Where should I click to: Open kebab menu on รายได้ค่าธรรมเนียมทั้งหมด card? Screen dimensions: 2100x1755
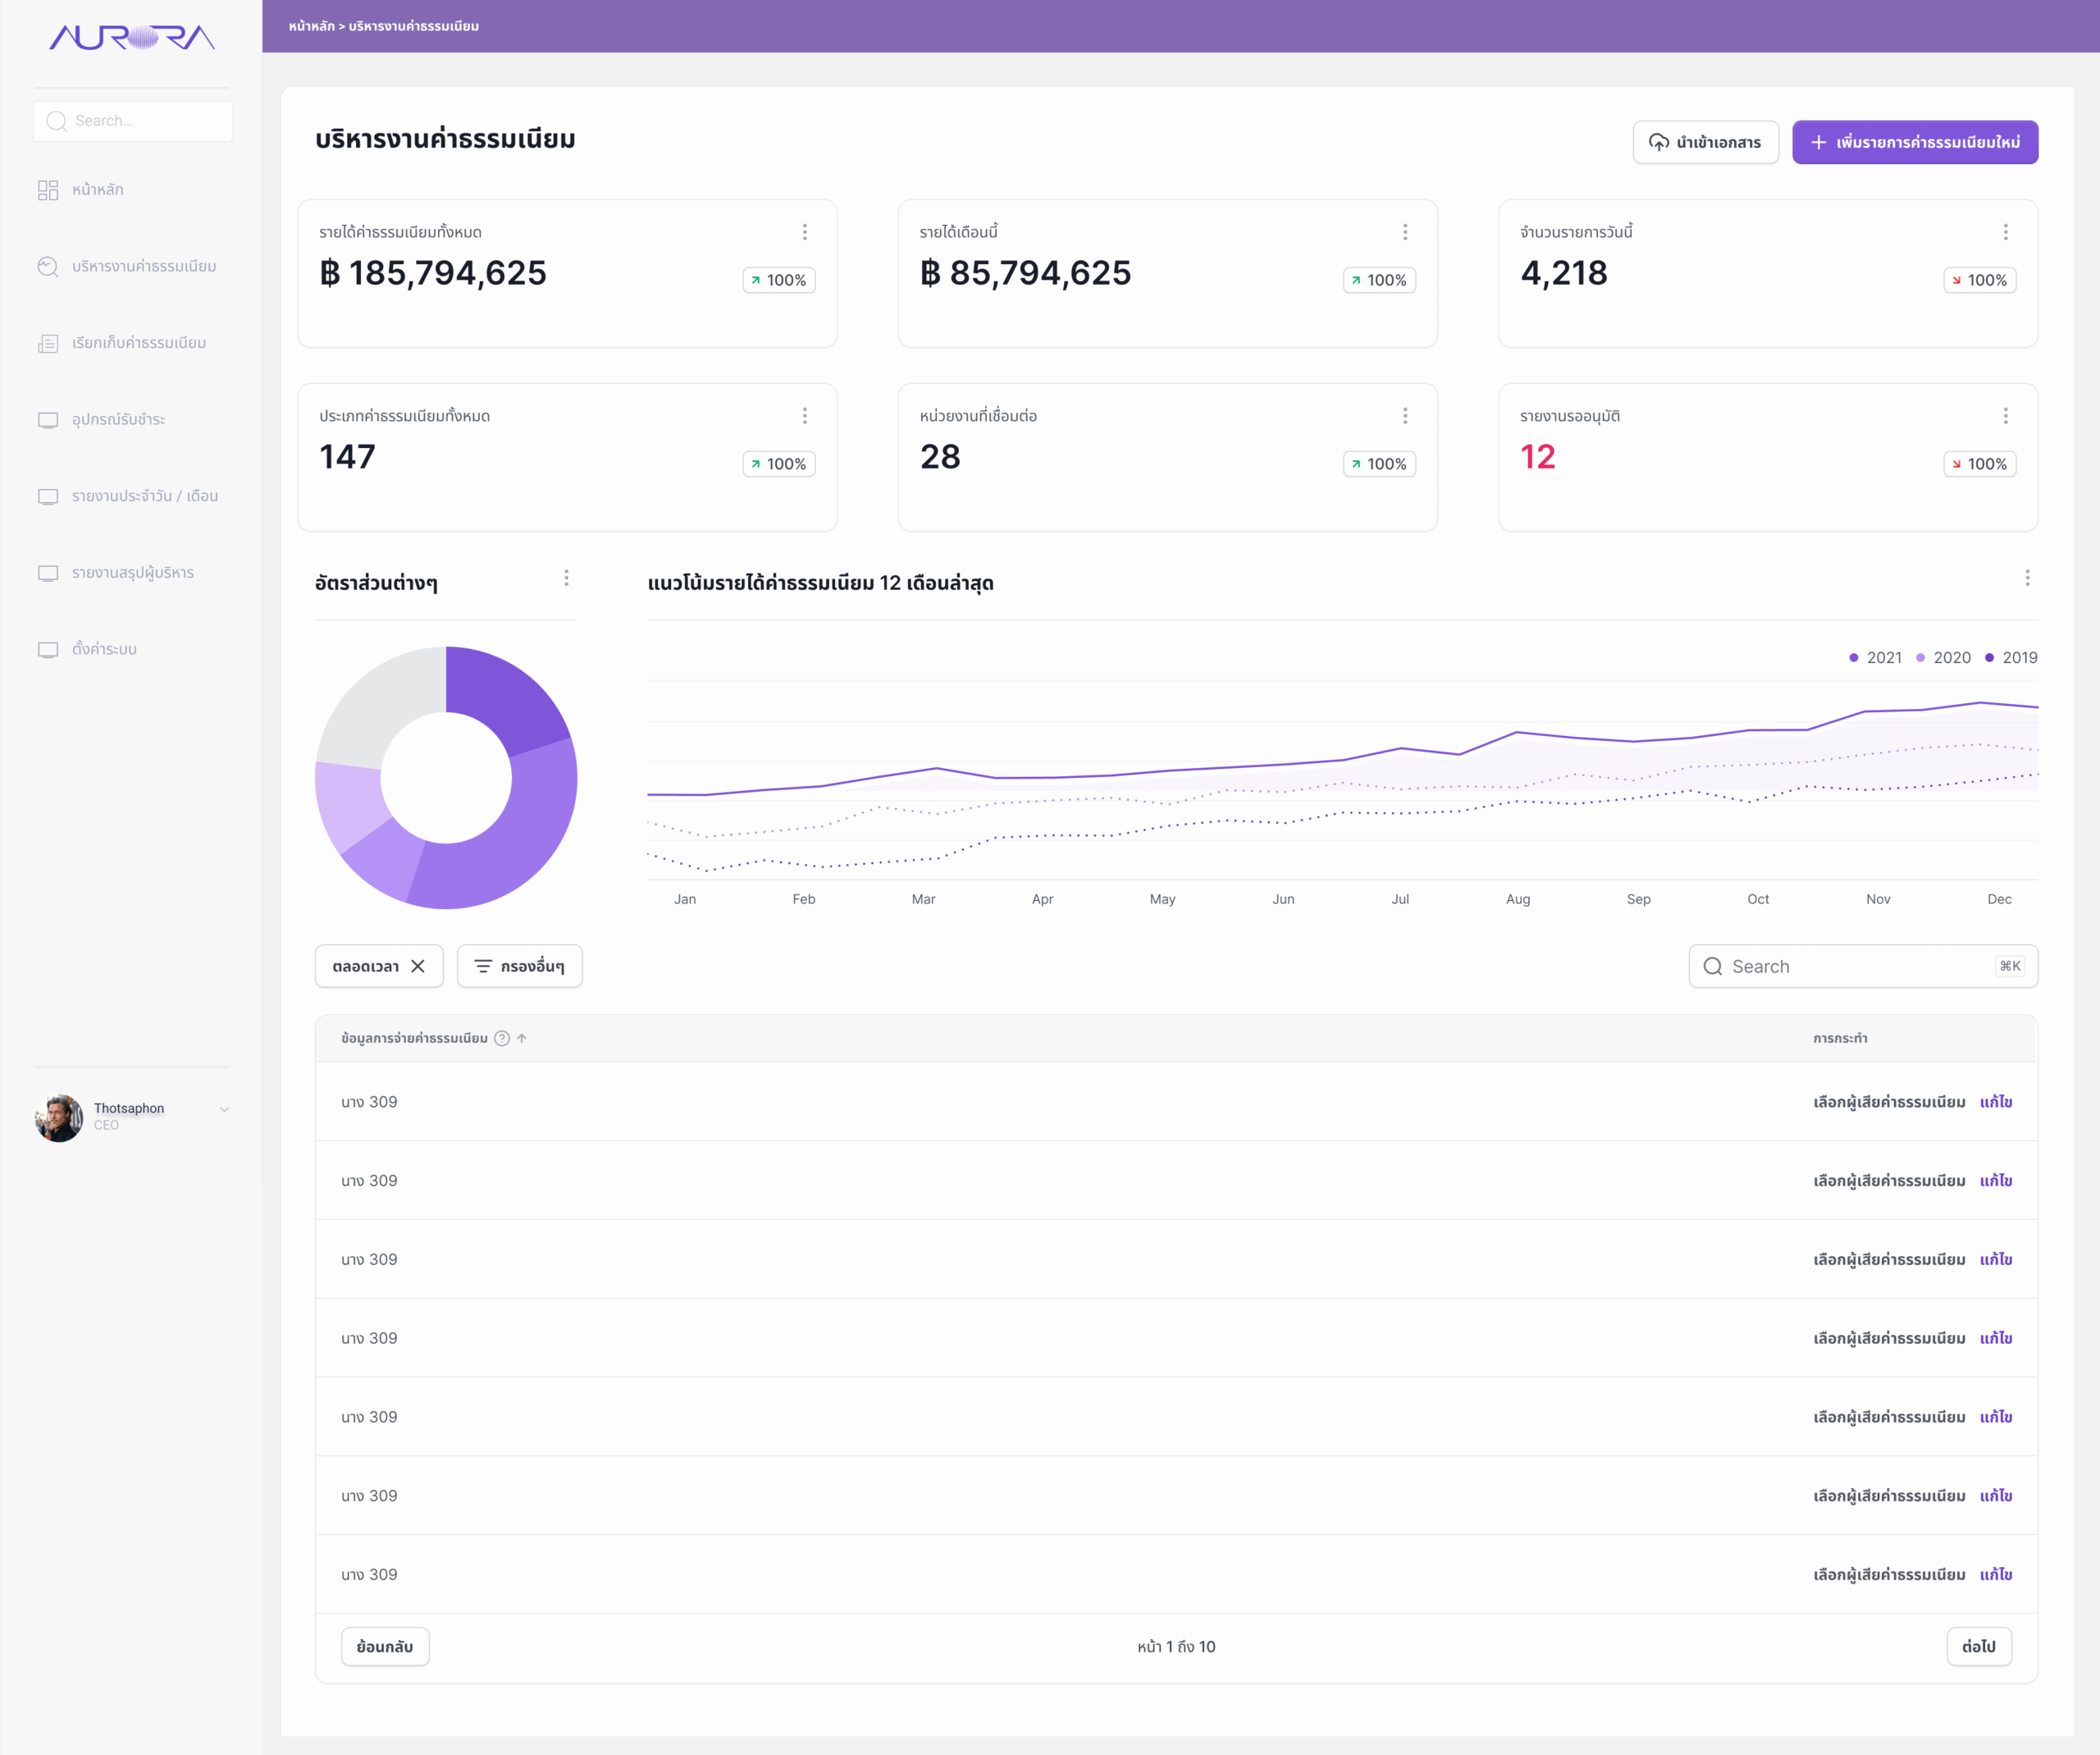click(804, 232)
